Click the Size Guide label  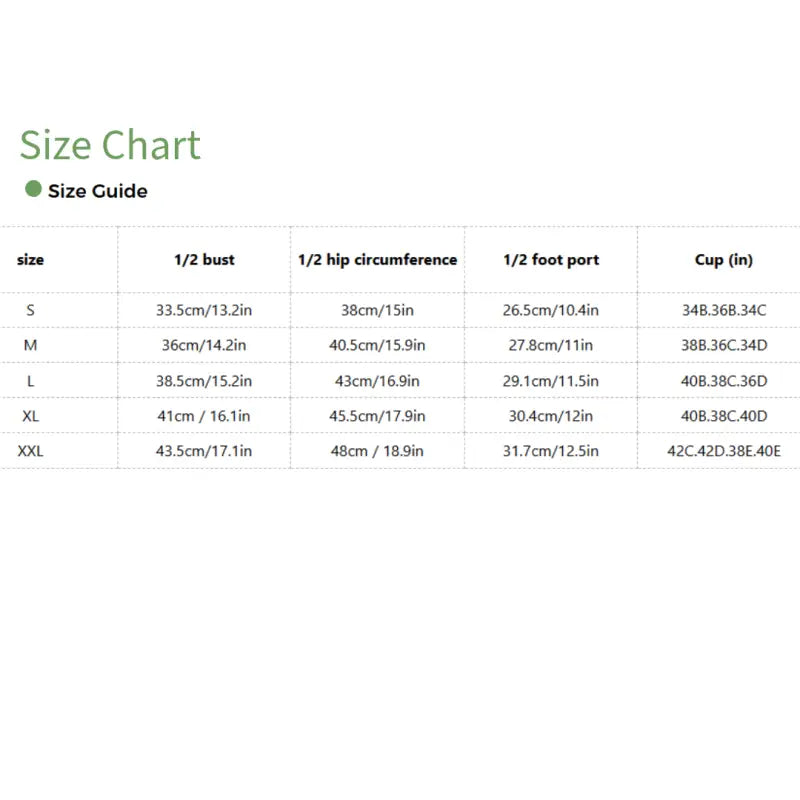pyautogui.click(x=98, y=191)
